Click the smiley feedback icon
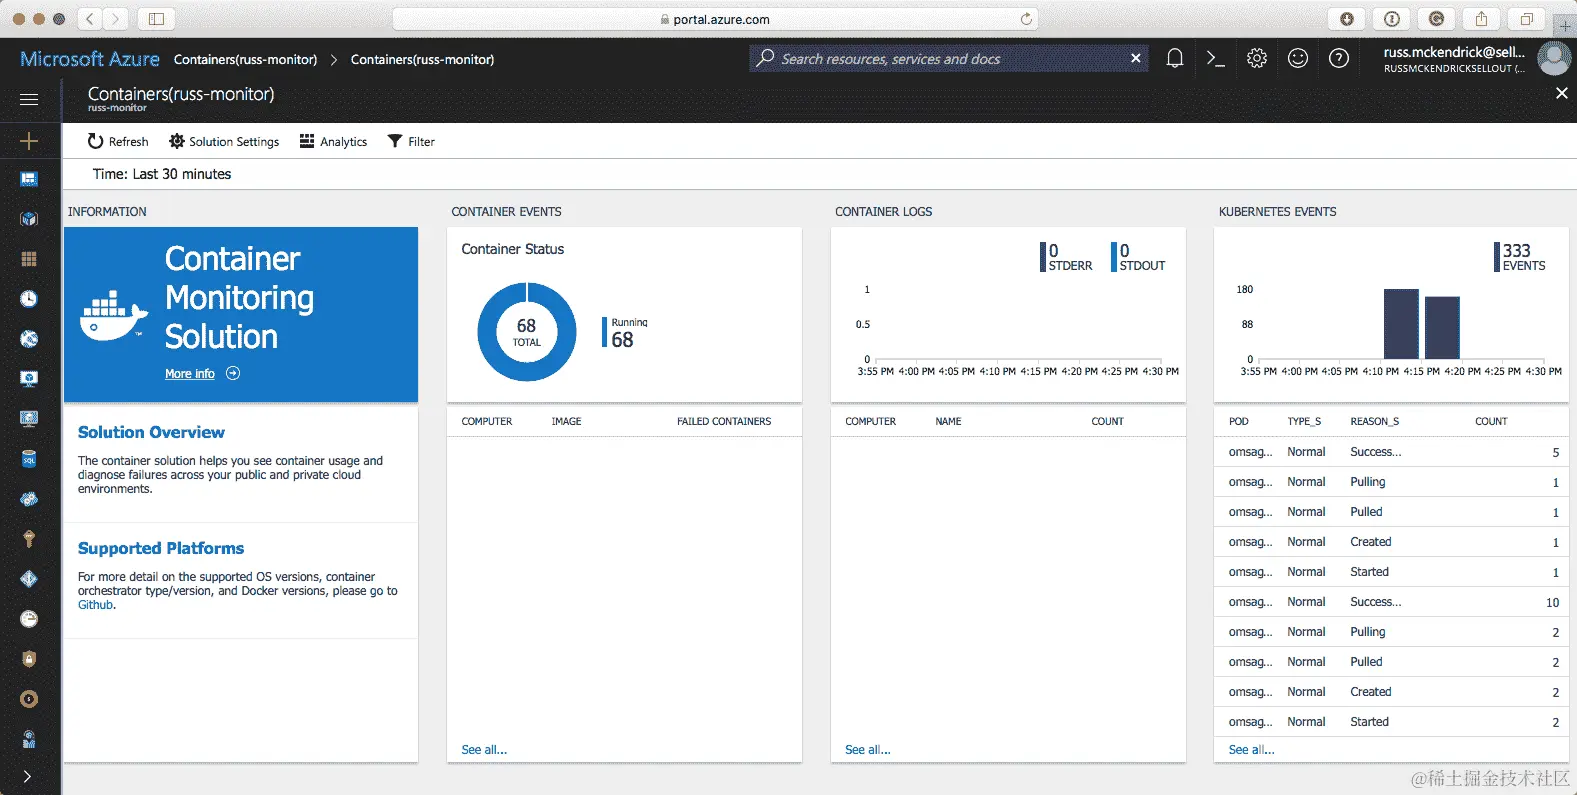Screen dimensions: 1577x795 point(1298,59)
